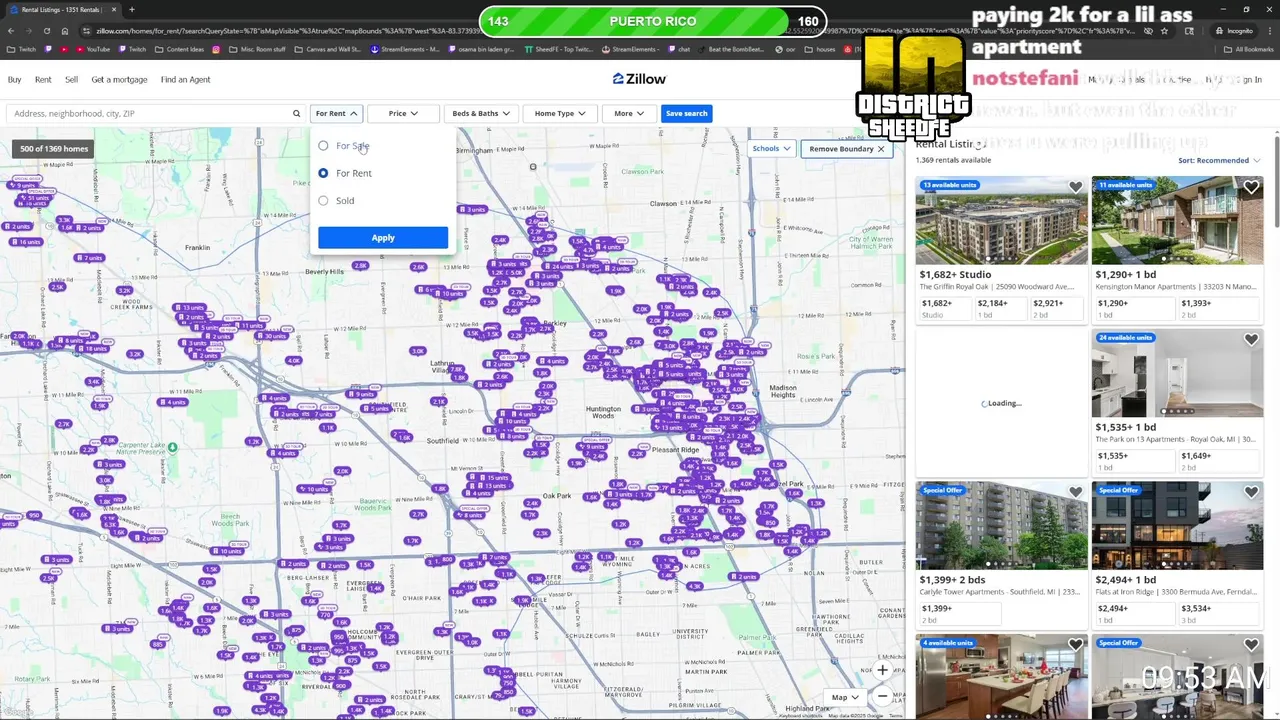The image size is (1280, 720).
Task: Open Flats at Iron Ridge listing photo
Action: pyautogui.click(x=1177, y=526)
